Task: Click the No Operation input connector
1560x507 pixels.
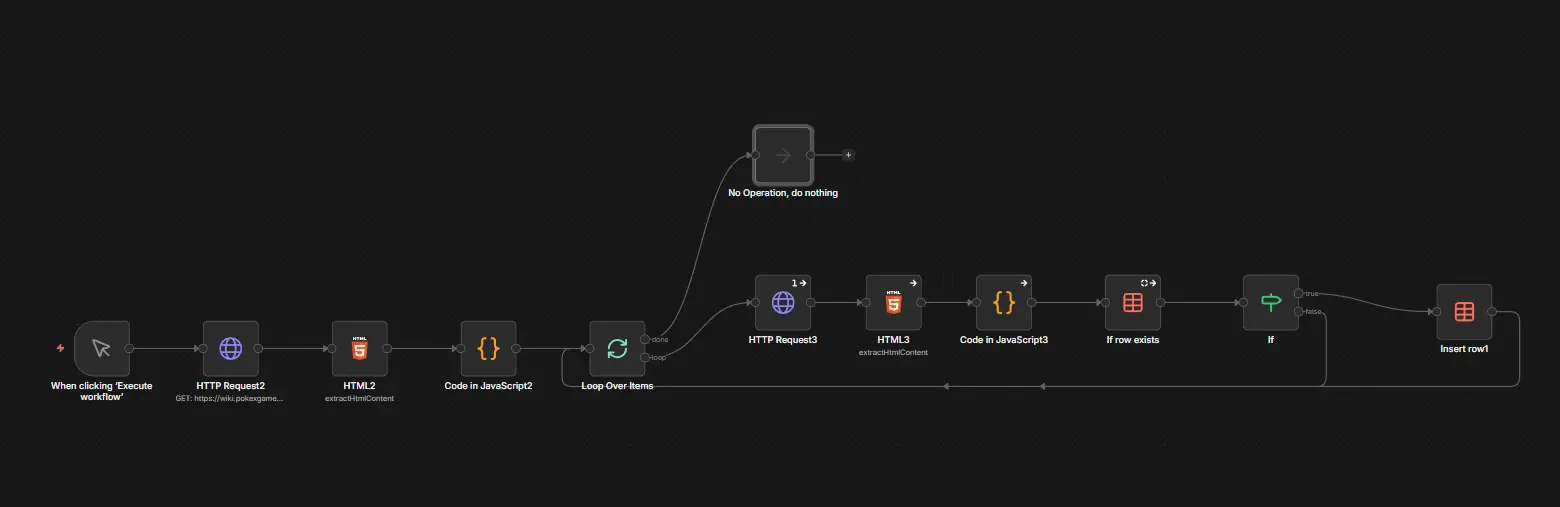Action: coord(755,155)
